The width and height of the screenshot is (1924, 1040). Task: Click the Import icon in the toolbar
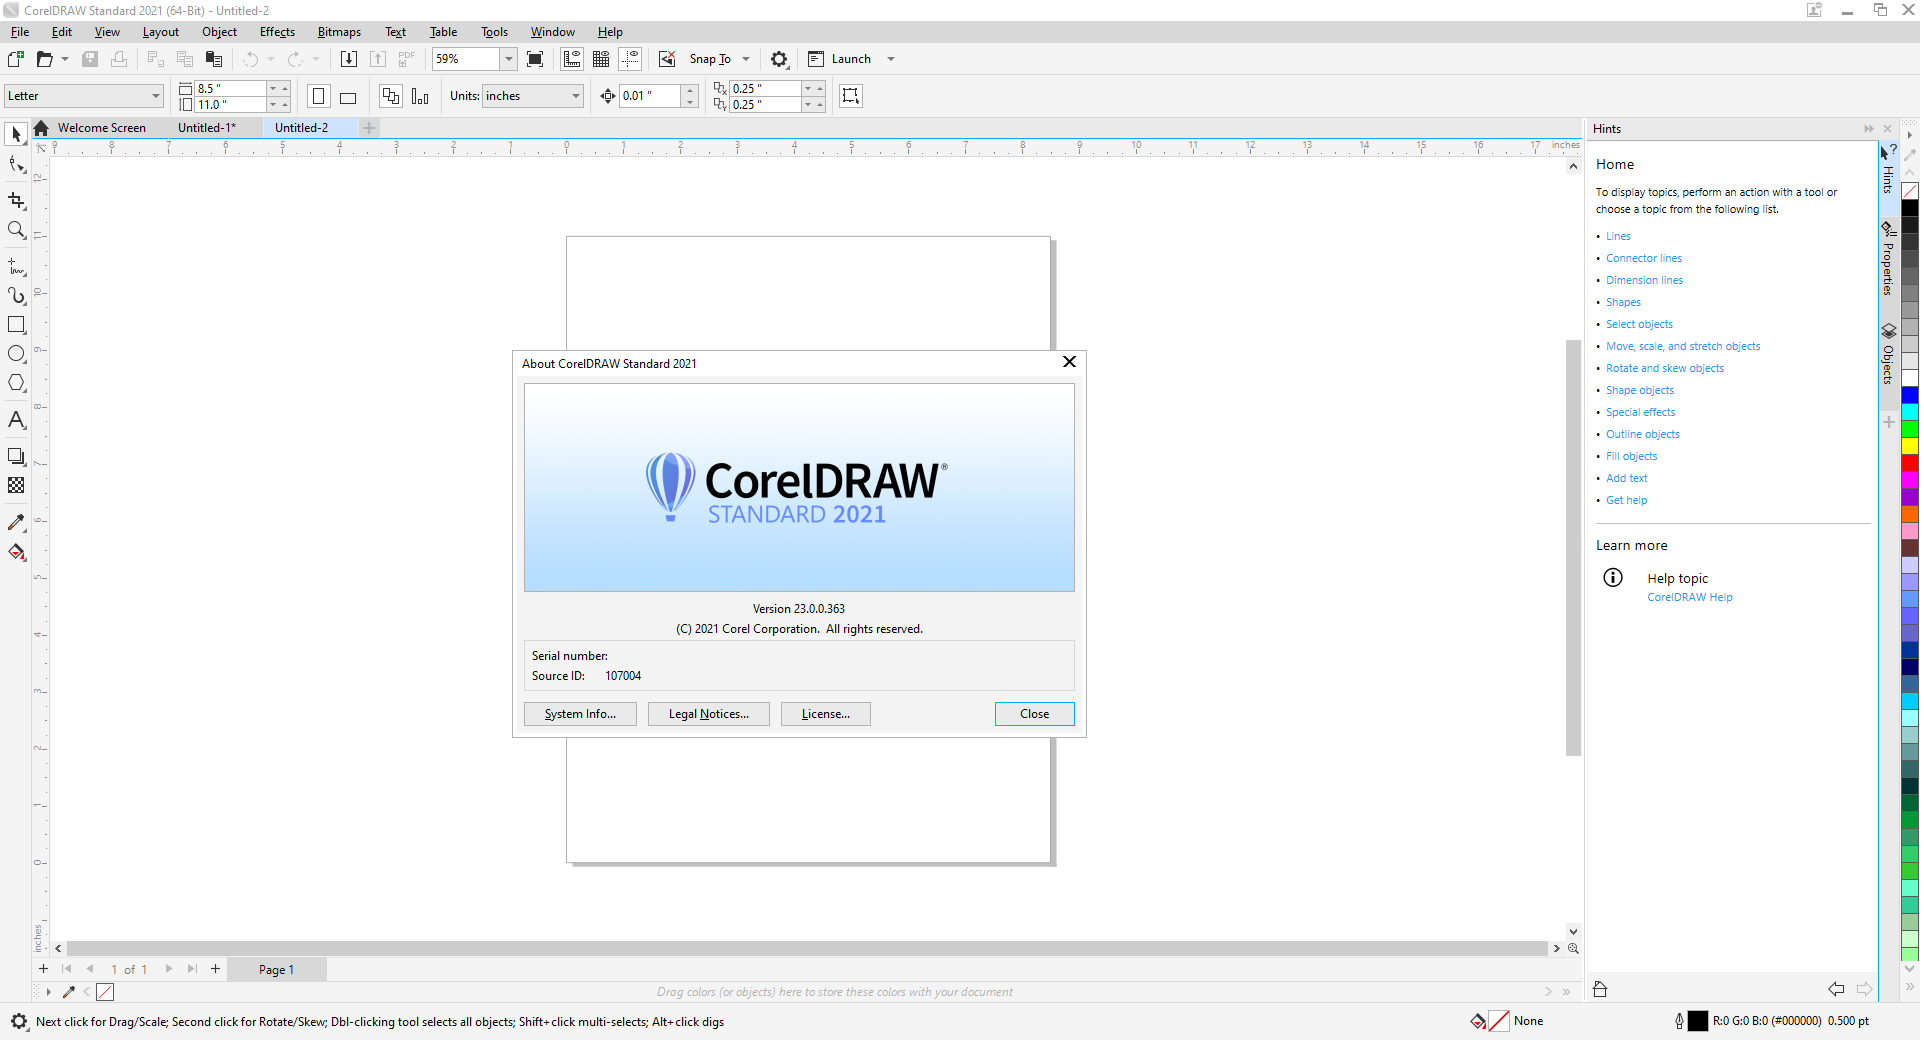click(349, 59)
